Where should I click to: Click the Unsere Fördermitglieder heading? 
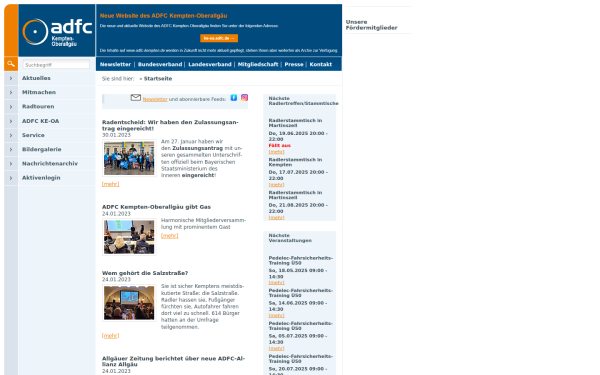click(371, 25)
